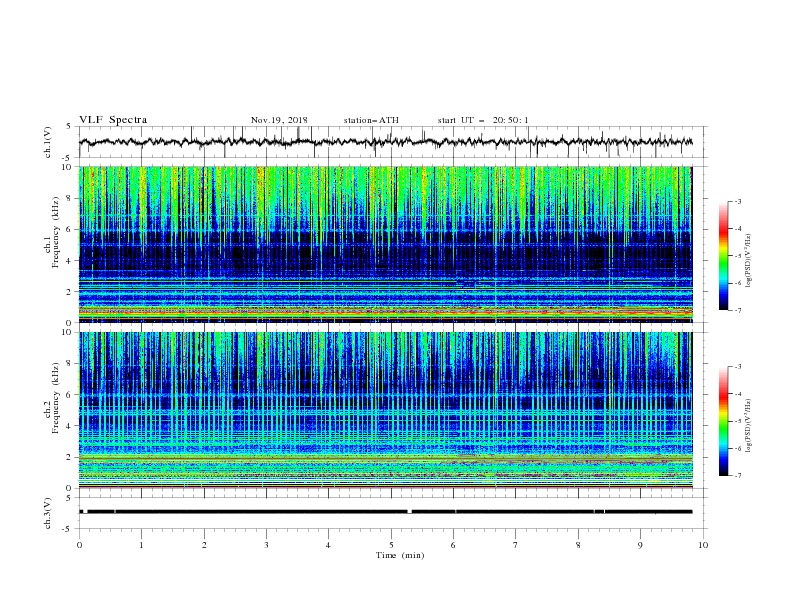The height and width of the screenshot is (612, 792).
Task: Click the lower colorbar's log(PSD) label
Action: pos(749,425)
